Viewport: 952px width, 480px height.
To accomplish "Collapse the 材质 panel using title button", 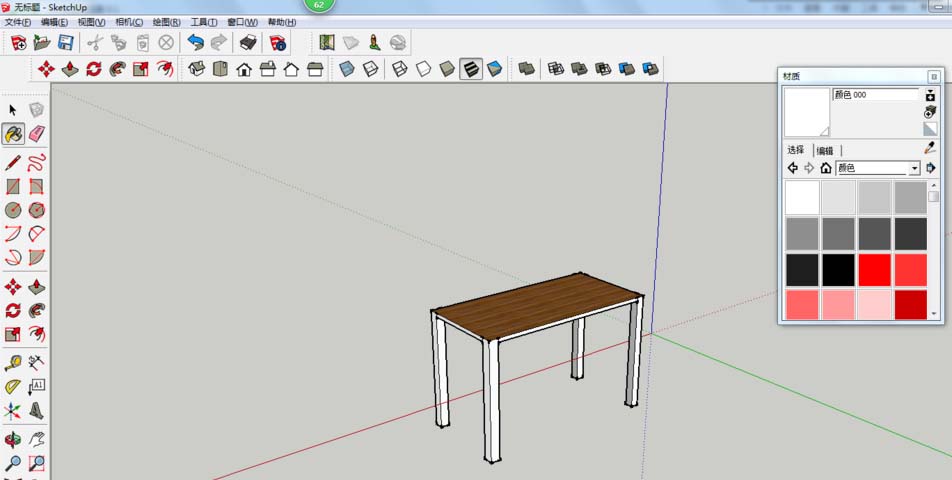I will [x=934, y=76].
